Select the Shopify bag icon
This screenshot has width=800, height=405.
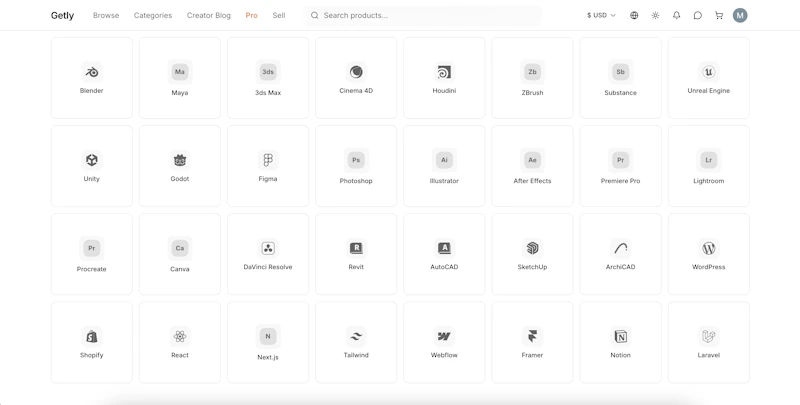pyautogui.click(x=92, y=337)
